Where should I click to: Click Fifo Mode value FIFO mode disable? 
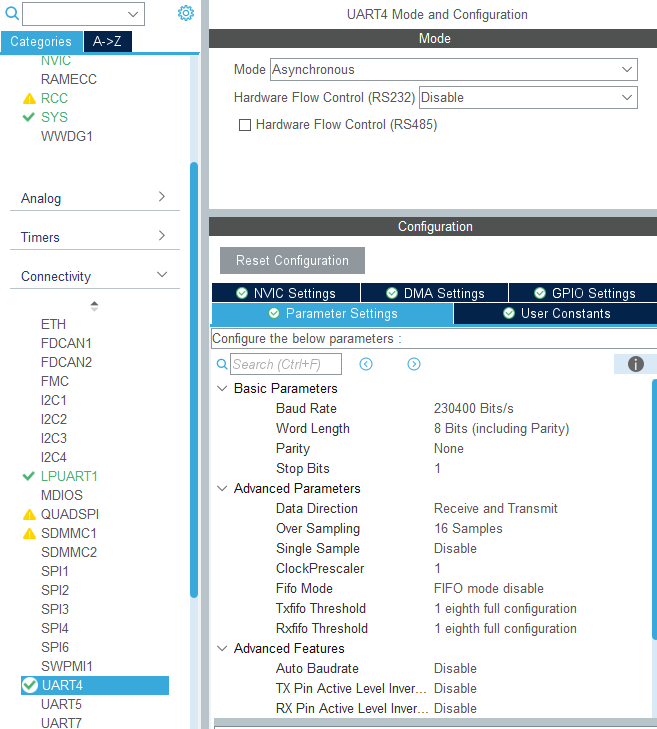489,589
